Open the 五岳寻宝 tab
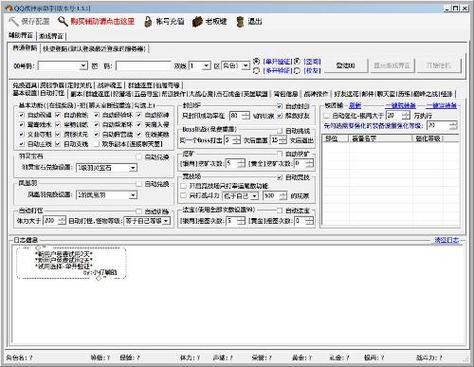This screenshot has height=367, width=474. (146, 94)
